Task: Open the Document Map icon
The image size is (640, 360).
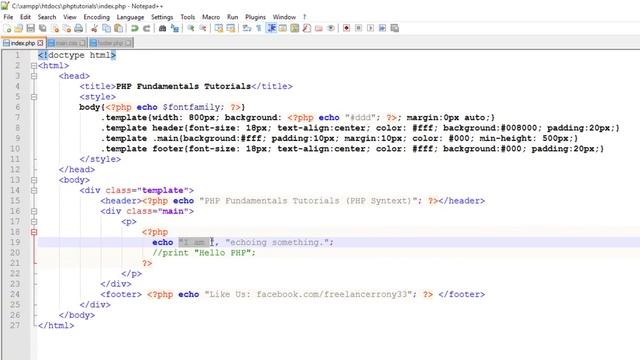Action: (x=295, y=28)
